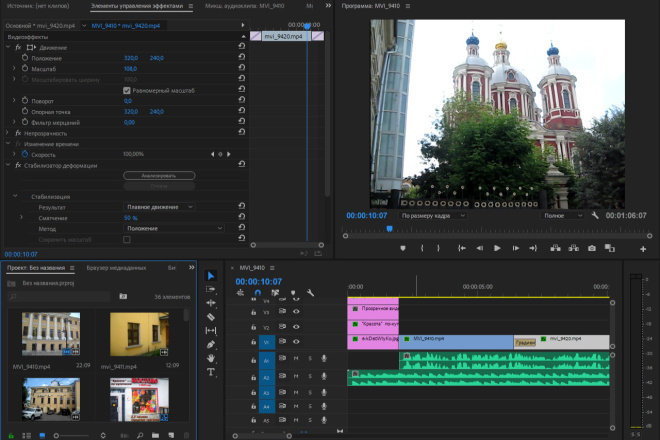Screen dimensions: 660x440
Task: Mark In point in program monitor
Action: [x=422, y=248]
